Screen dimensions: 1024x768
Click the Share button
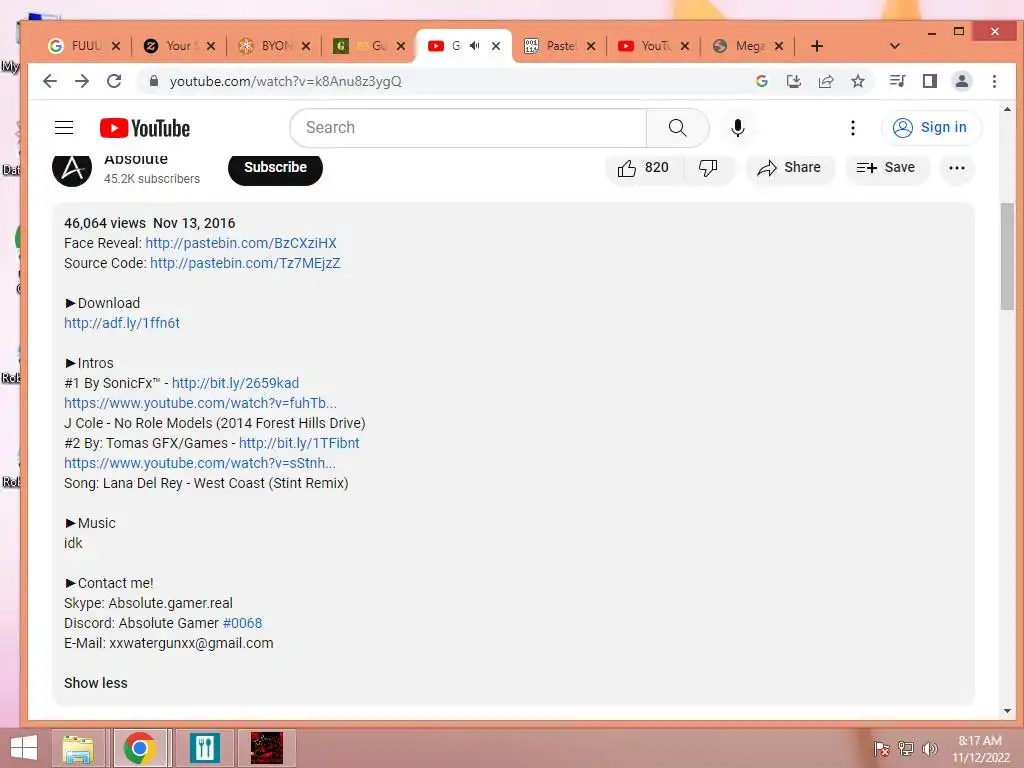(x=790, y=168)
